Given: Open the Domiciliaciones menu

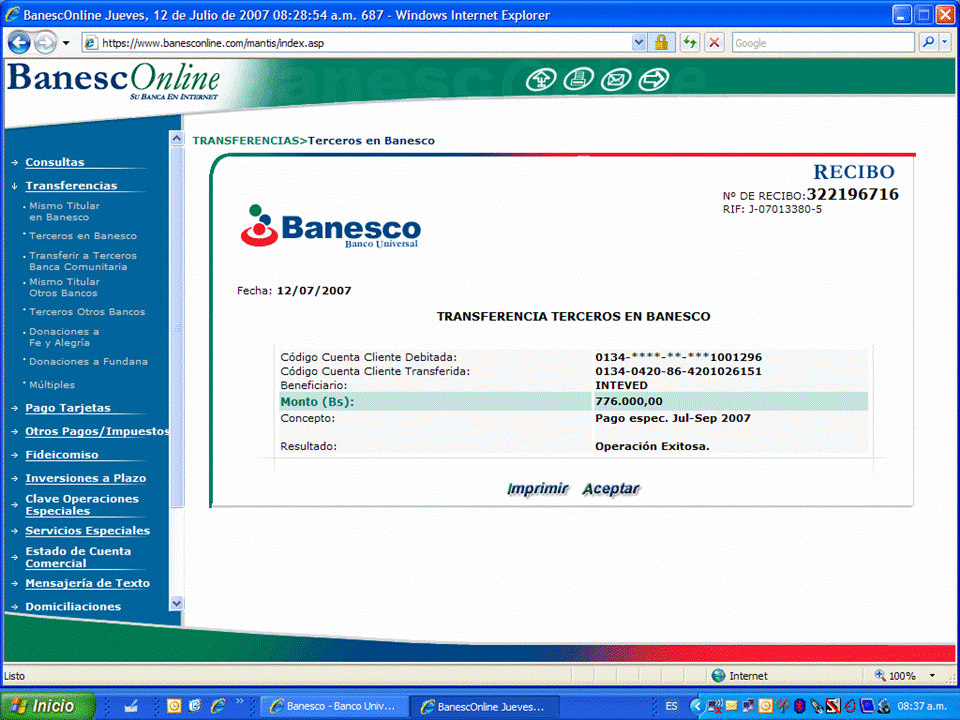Looking at the screenshot, I should click(x=73, y=607).
